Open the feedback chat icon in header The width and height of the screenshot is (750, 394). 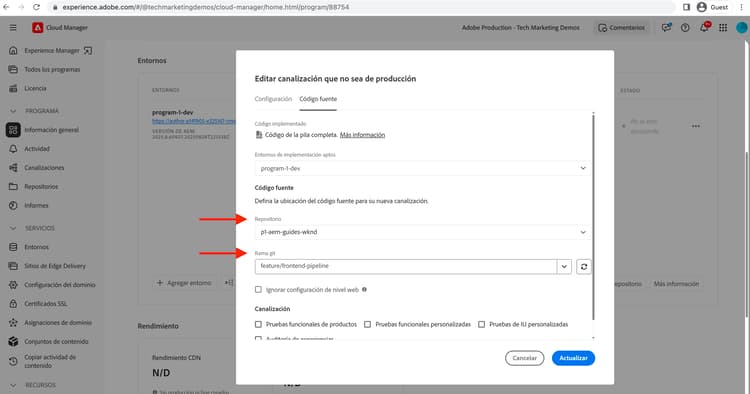[666, 28]
